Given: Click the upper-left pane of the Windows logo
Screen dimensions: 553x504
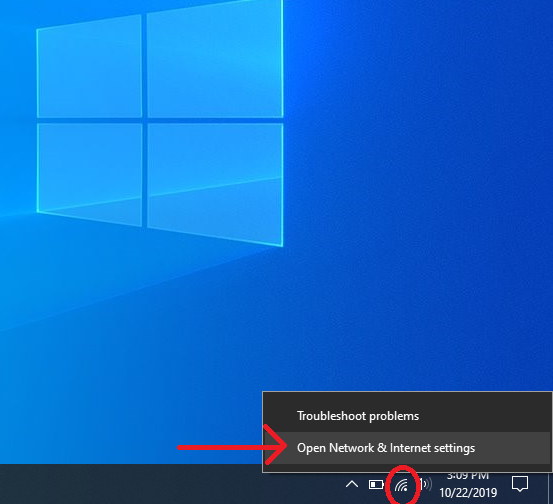Looking at the screenshot, I should [x=89, y=66].
